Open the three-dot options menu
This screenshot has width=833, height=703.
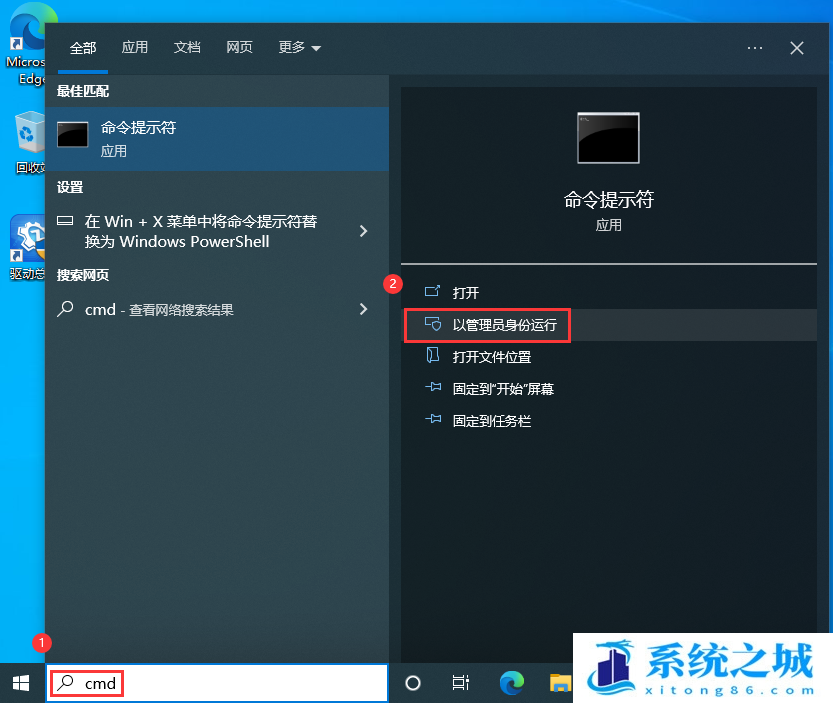pos(754,48)
